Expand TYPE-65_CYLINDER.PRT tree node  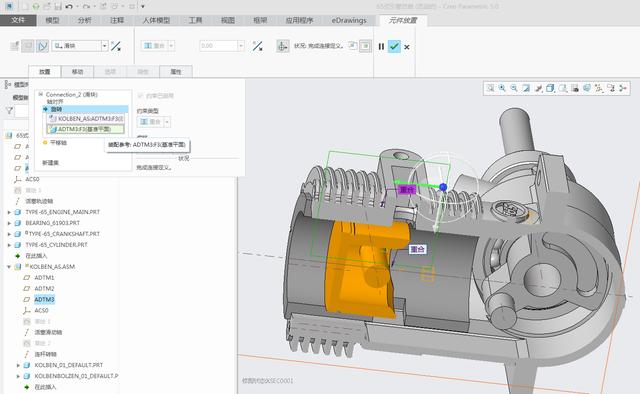coord(9,245)
